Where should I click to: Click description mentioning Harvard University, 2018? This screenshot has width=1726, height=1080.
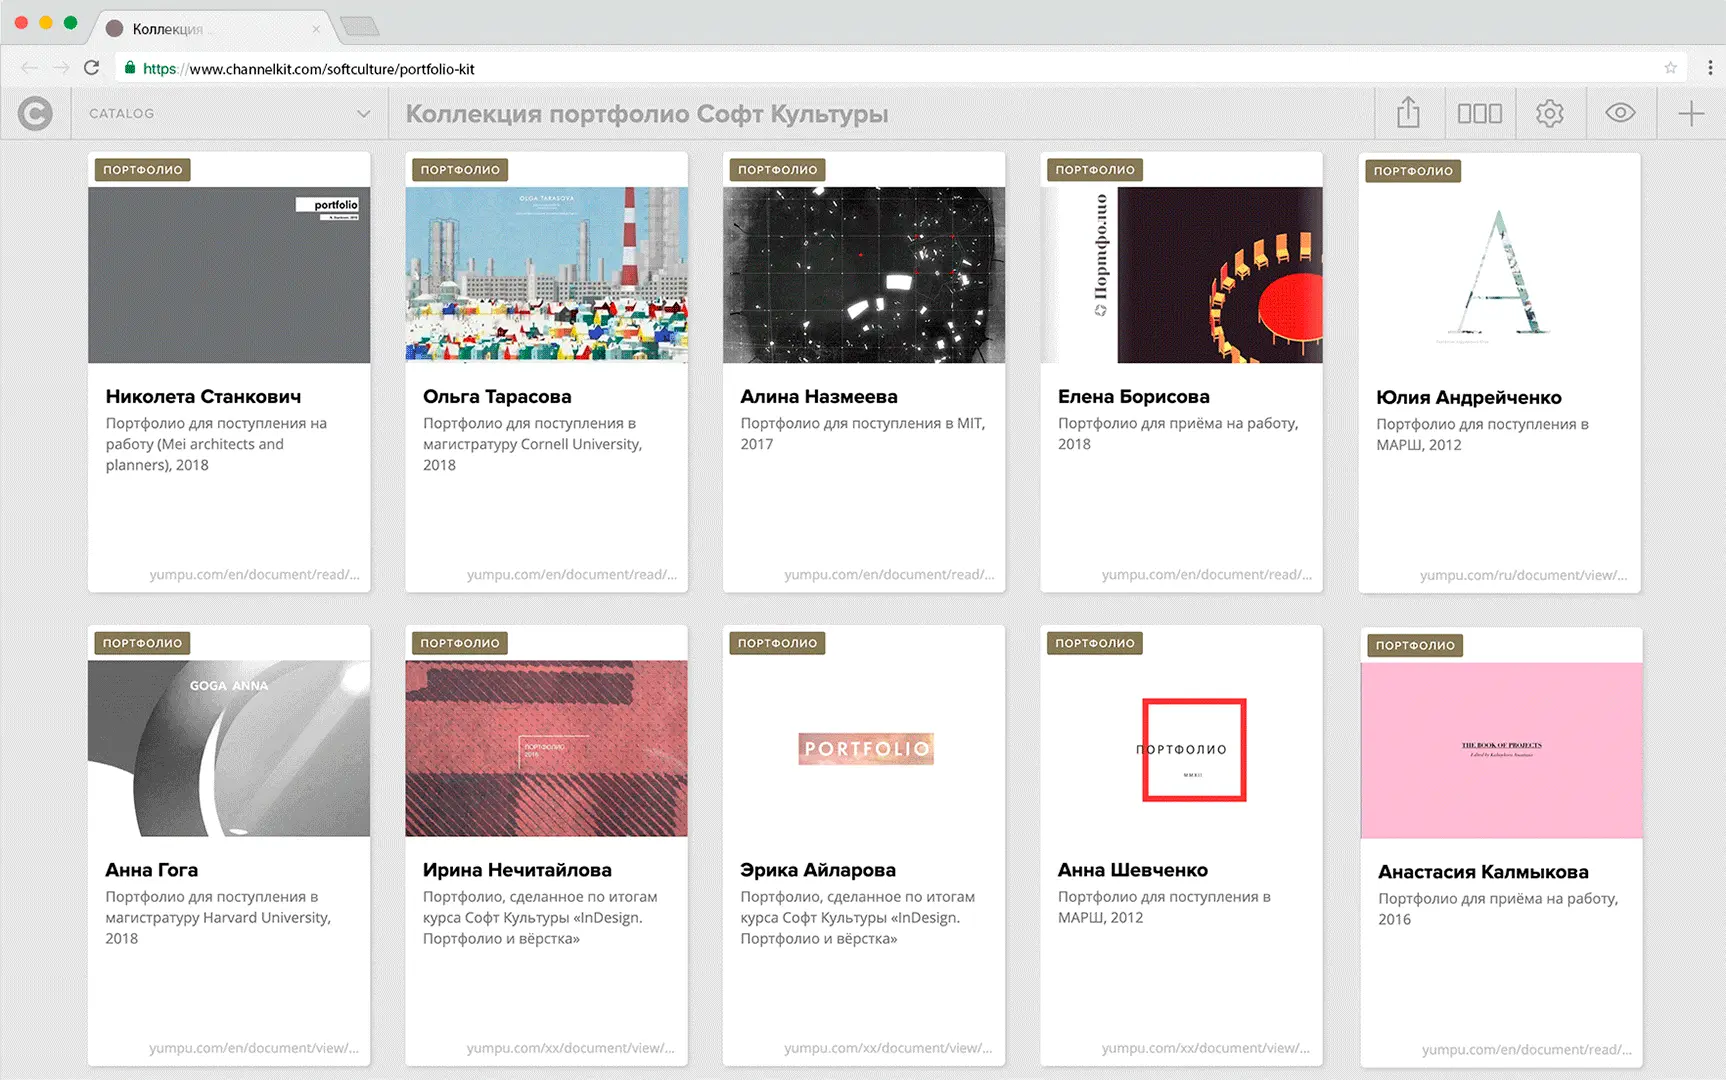tap(218, 917)
